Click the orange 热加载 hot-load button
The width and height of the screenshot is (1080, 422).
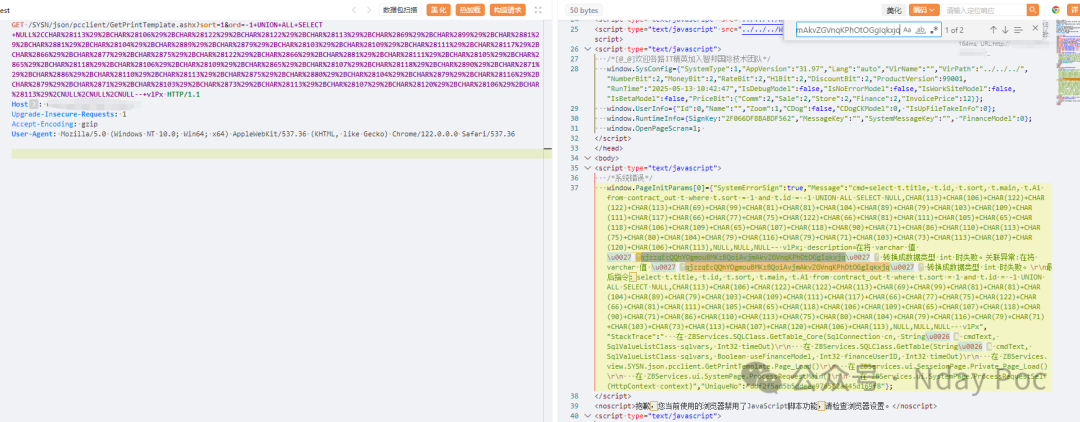468,10
